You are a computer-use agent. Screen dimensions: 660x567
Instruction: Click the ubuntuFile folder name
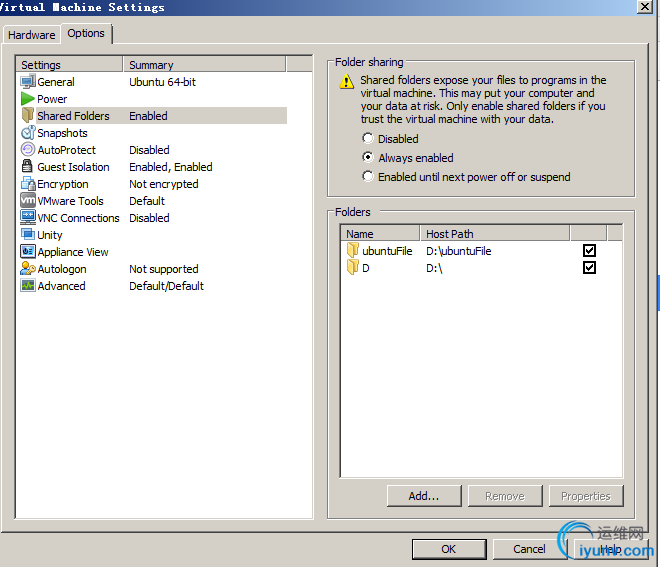387,251
